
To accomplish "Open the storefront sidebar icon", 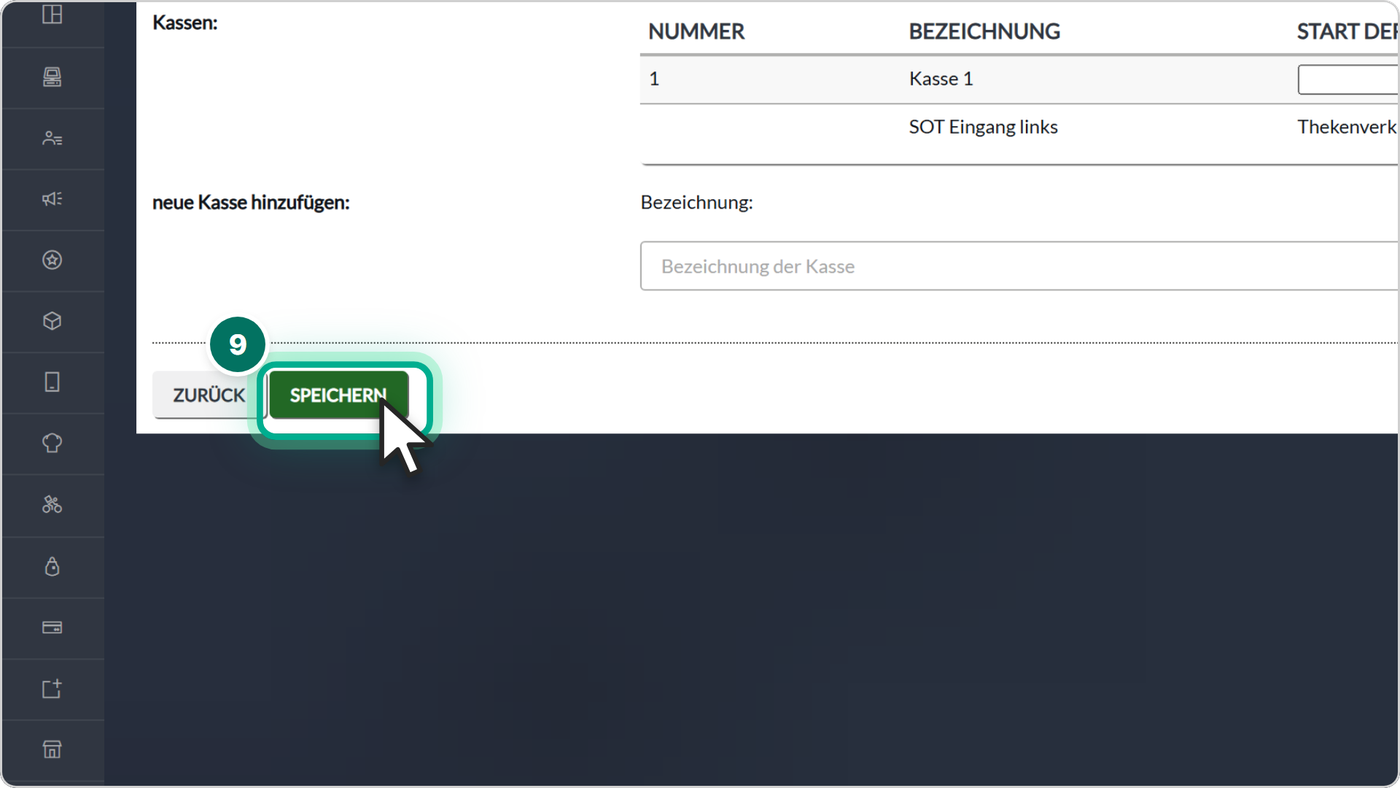I will (x=52, y=750).
